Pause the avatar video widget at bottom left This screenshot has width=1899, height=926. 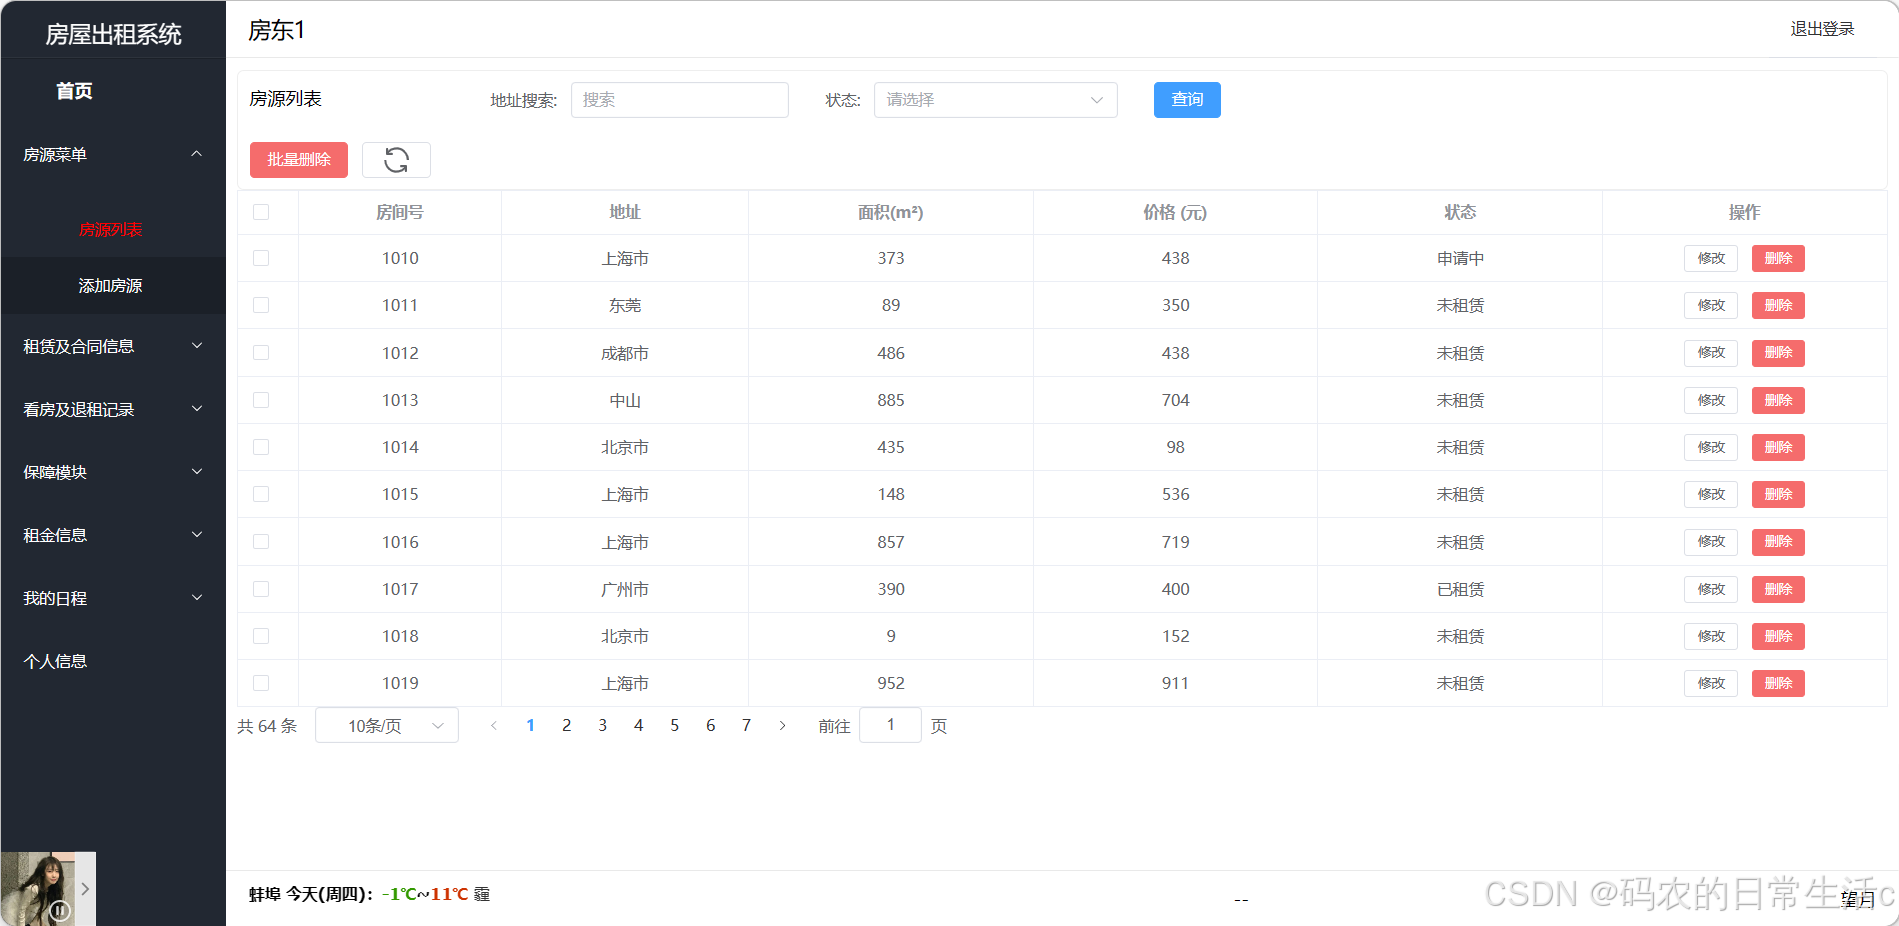[62, 912]
